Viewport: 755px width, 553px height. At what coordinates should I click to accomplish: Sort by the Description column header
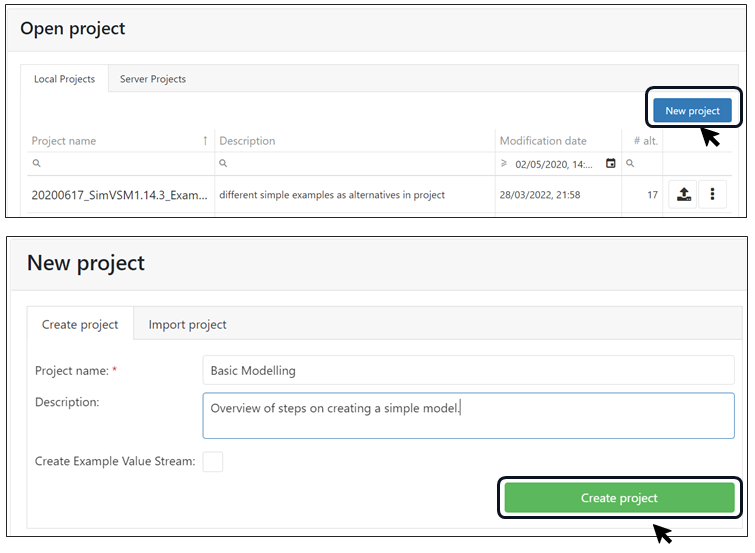pyautogui.click(x=247, y=141)
